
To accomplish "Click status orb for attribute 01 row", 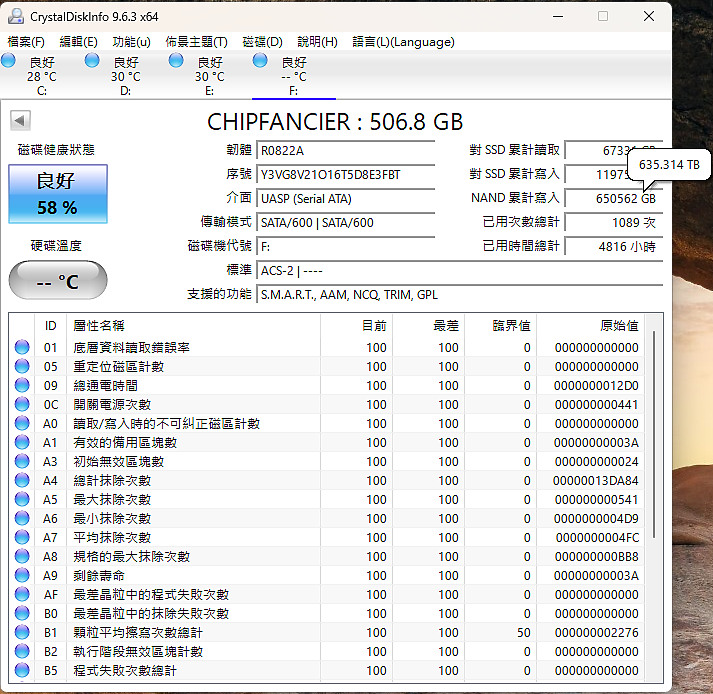I will (x=22, y=347).
